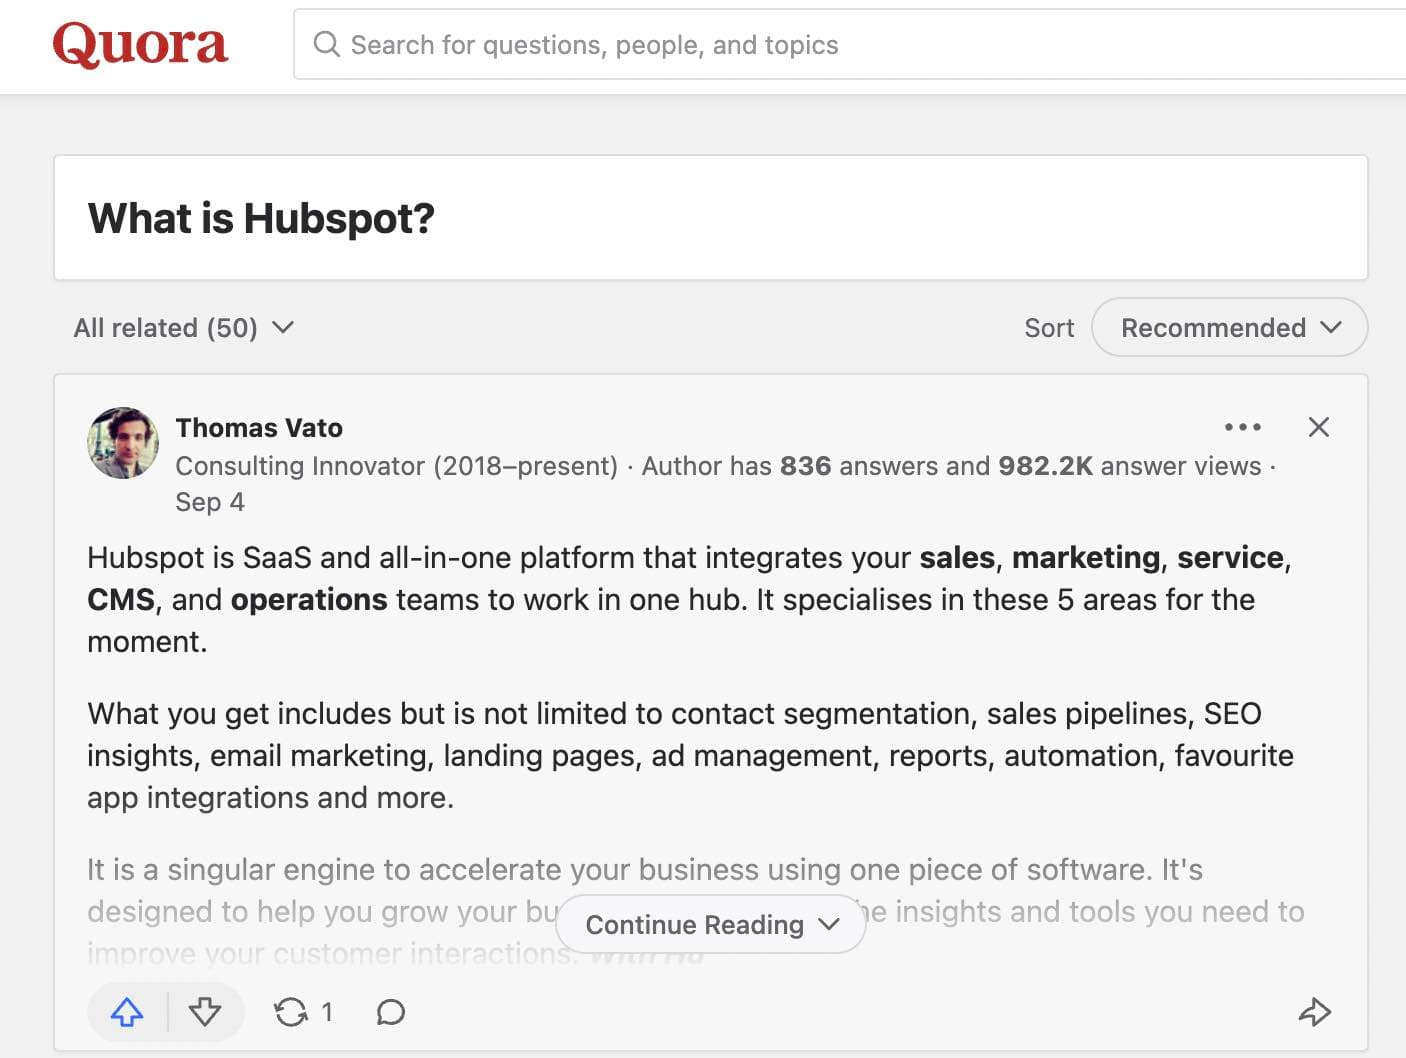The width and height of the screenshot is (1406, 1058).
Task: Click the Sep 4 answer date
Action: 210,502
